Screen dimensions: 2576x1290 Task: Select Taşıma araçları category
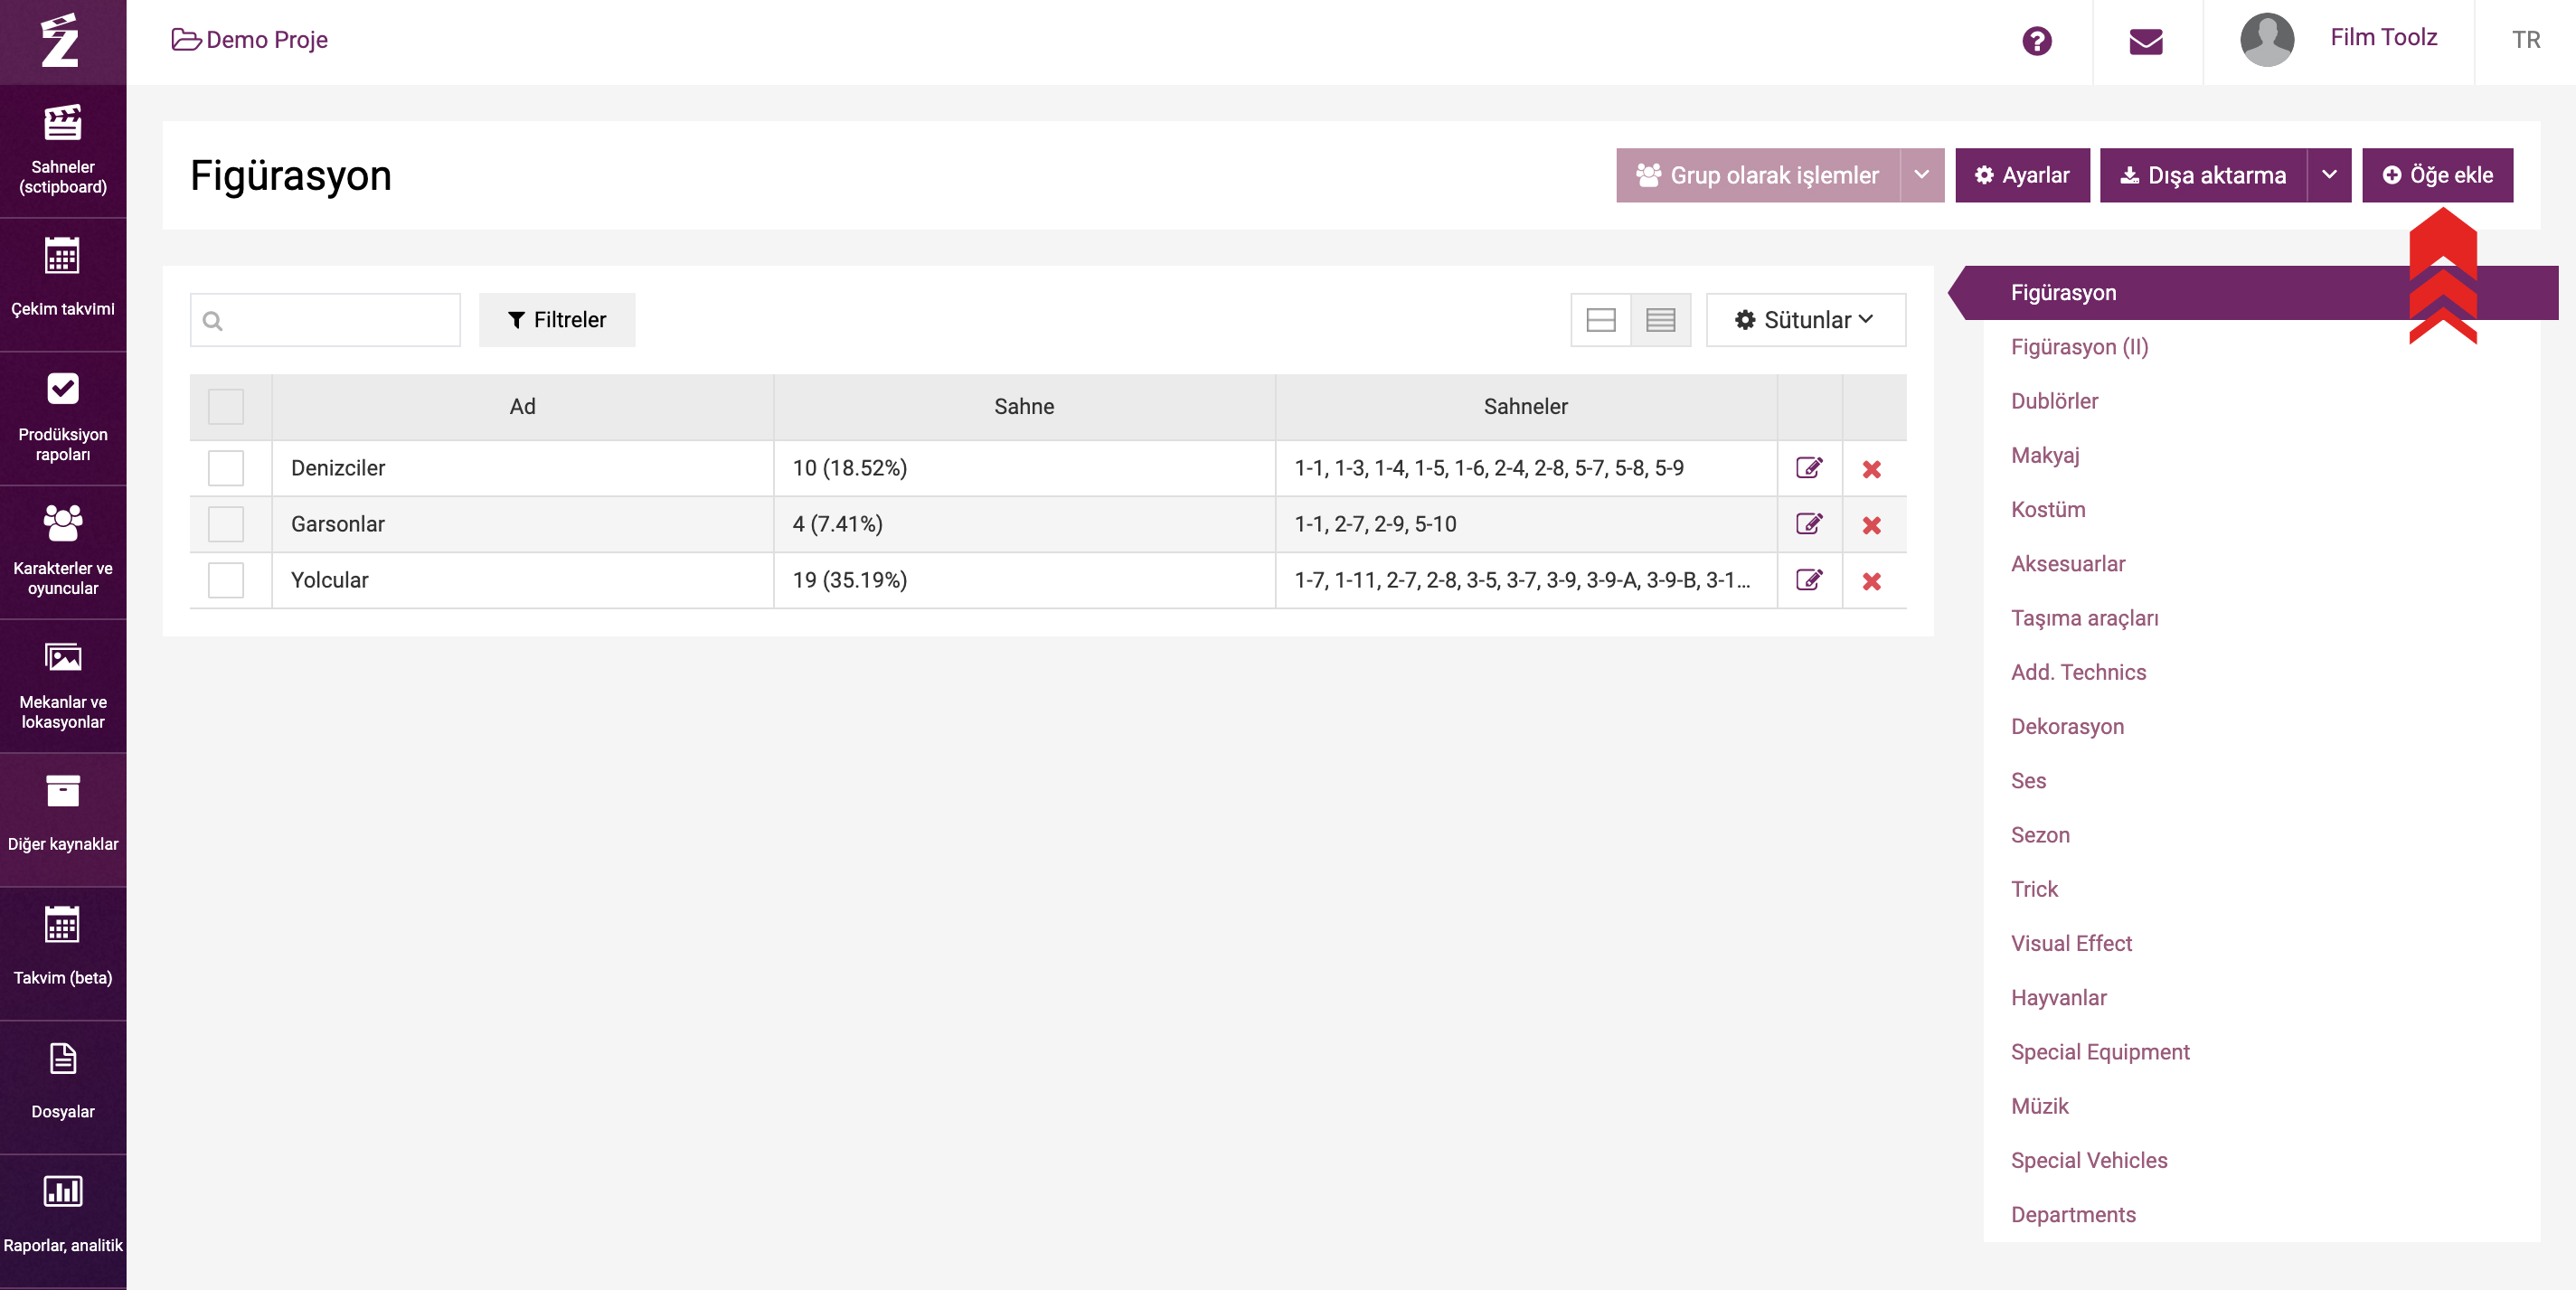point(2085,618)
